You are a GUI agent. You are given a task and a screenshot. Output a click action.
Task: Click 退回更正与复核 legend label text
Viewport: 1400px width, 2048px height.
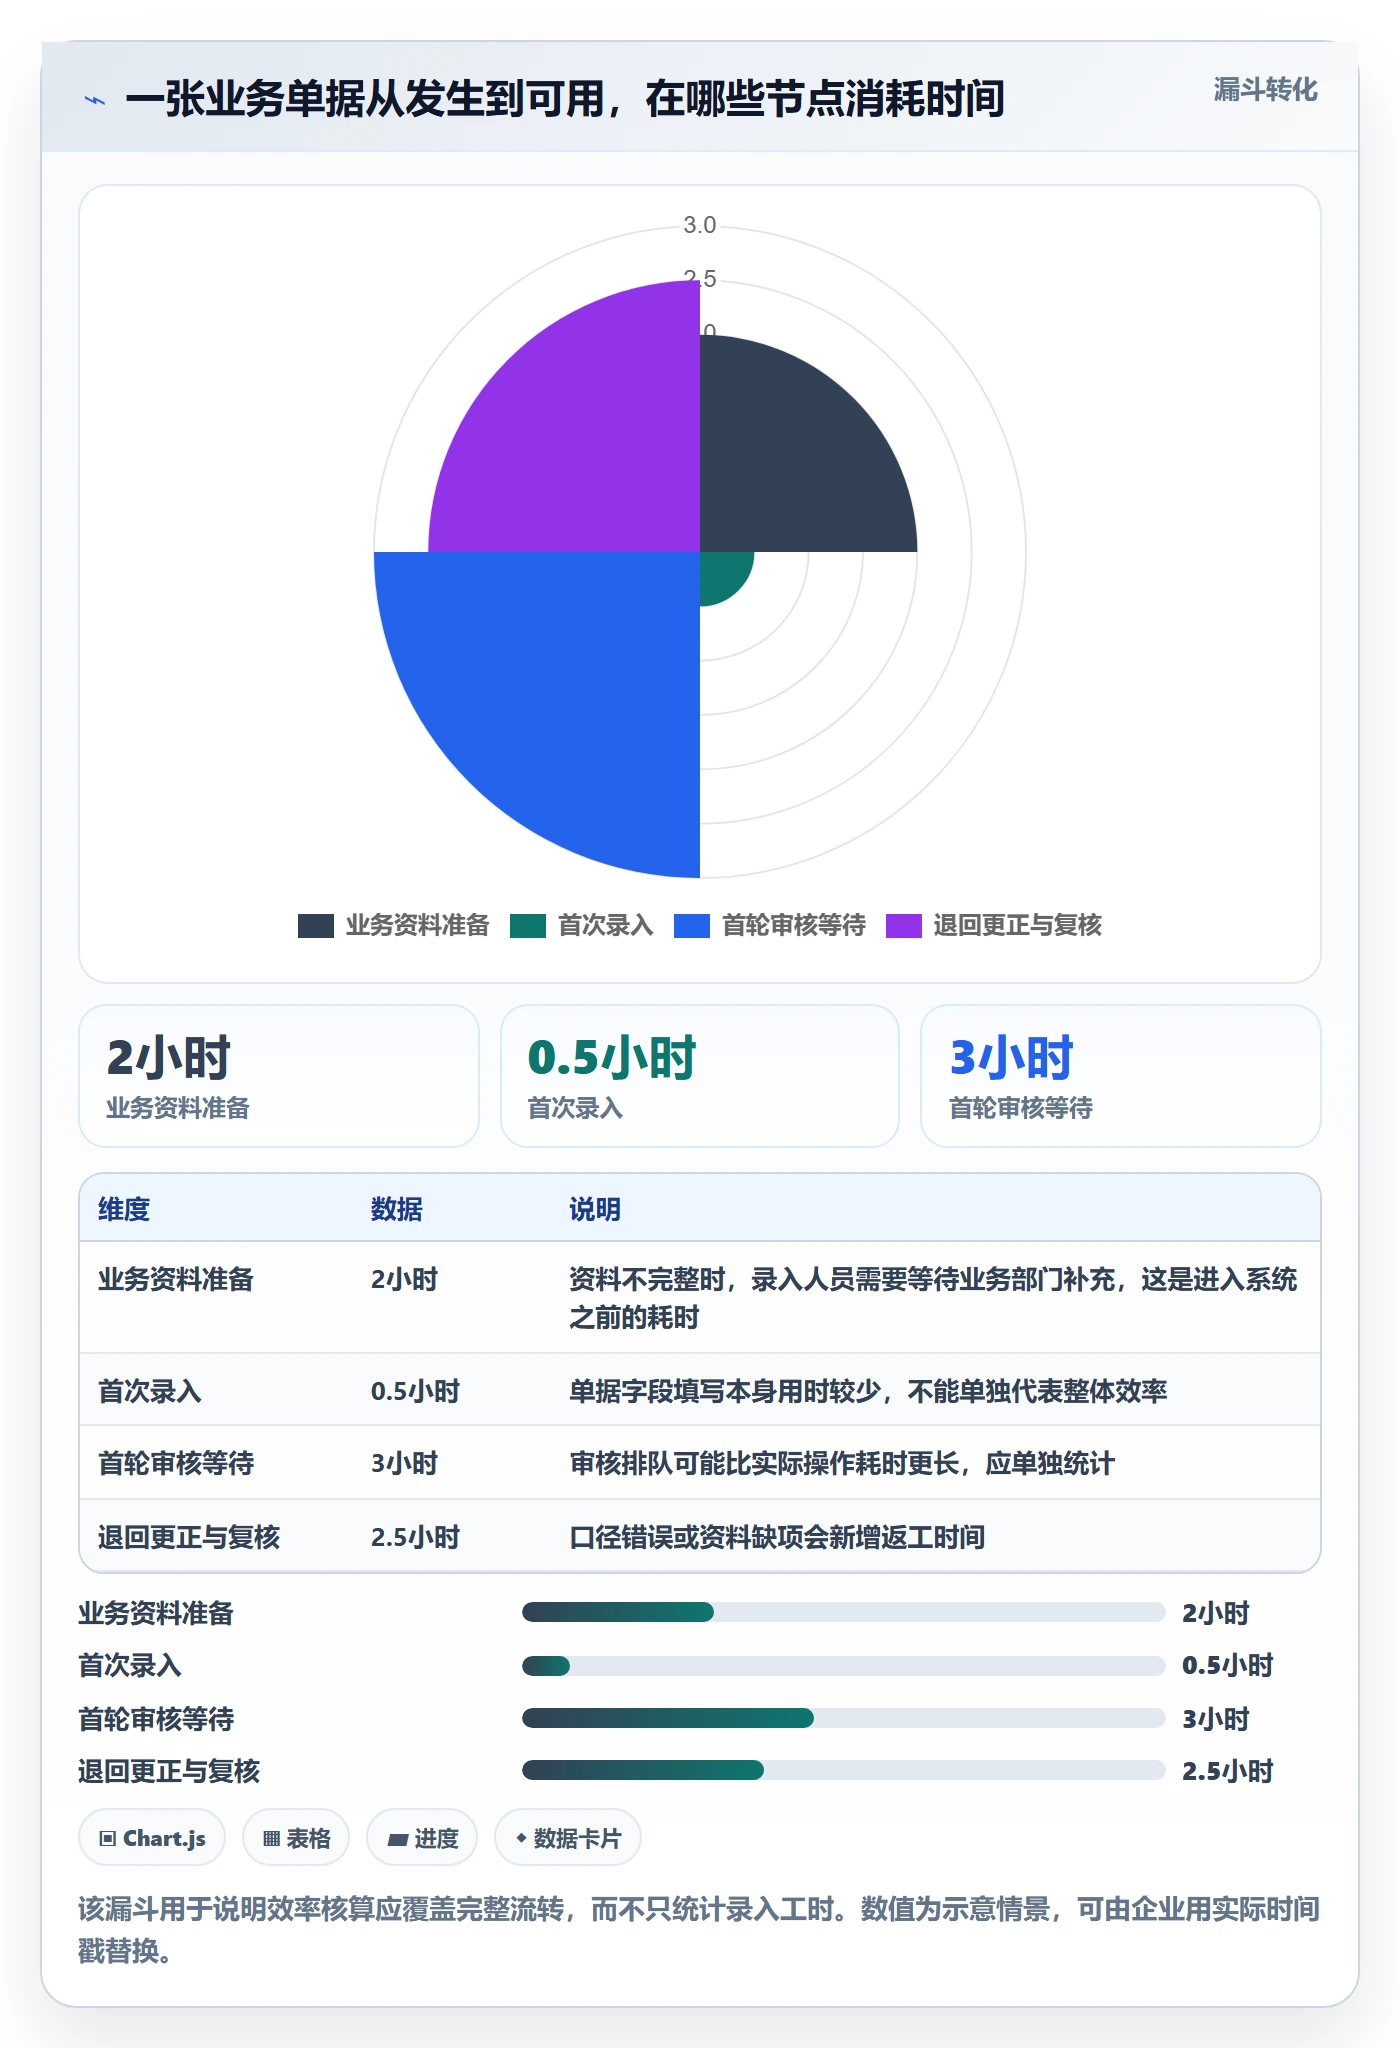[x=1018, y=926]
